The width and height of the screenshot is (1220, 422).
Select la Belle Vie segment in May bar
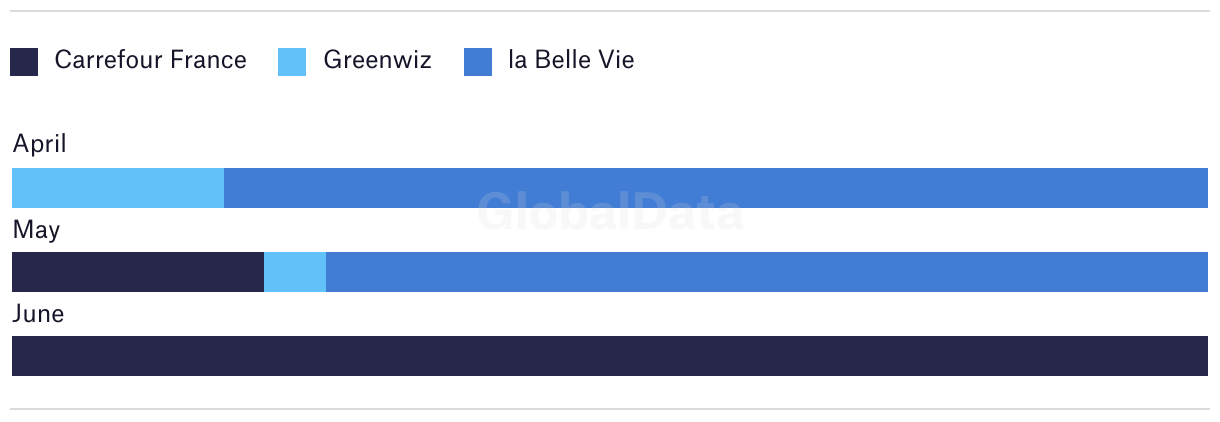coord(767,272)
